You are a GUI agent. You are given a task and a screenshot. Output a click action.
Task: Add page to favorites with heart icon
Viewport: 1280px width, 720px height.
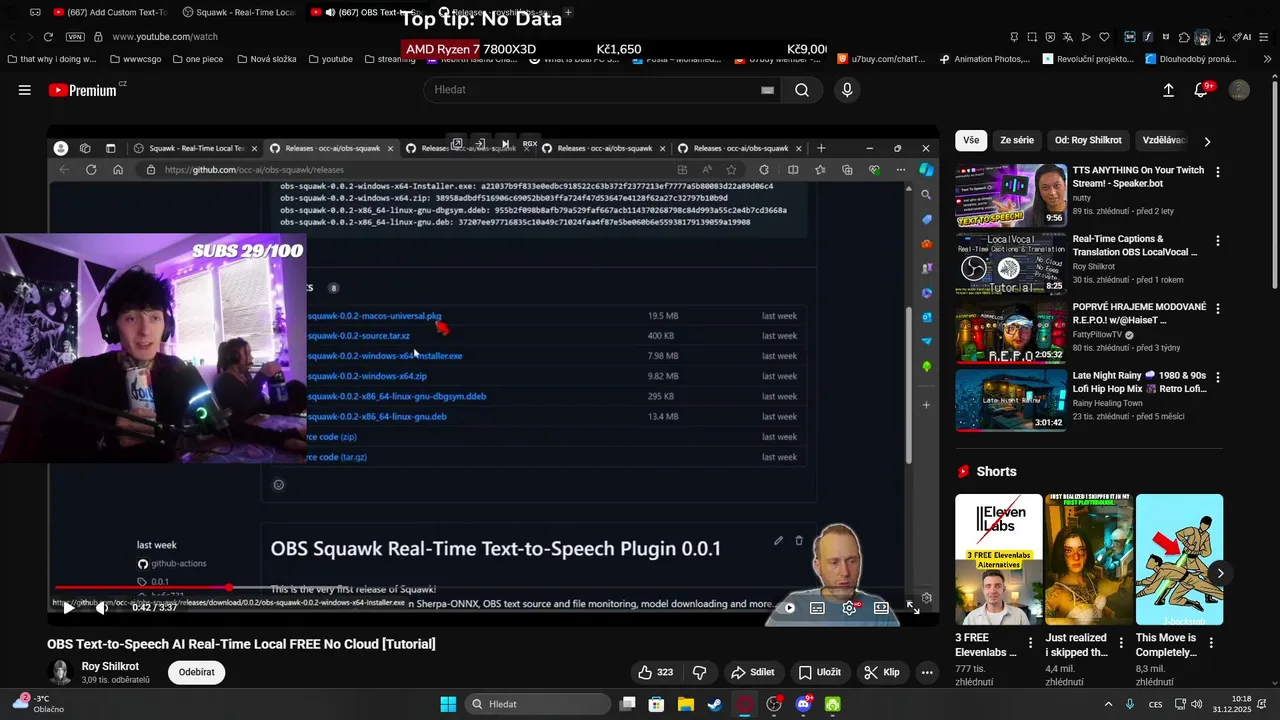click(x=1104, y=37)
